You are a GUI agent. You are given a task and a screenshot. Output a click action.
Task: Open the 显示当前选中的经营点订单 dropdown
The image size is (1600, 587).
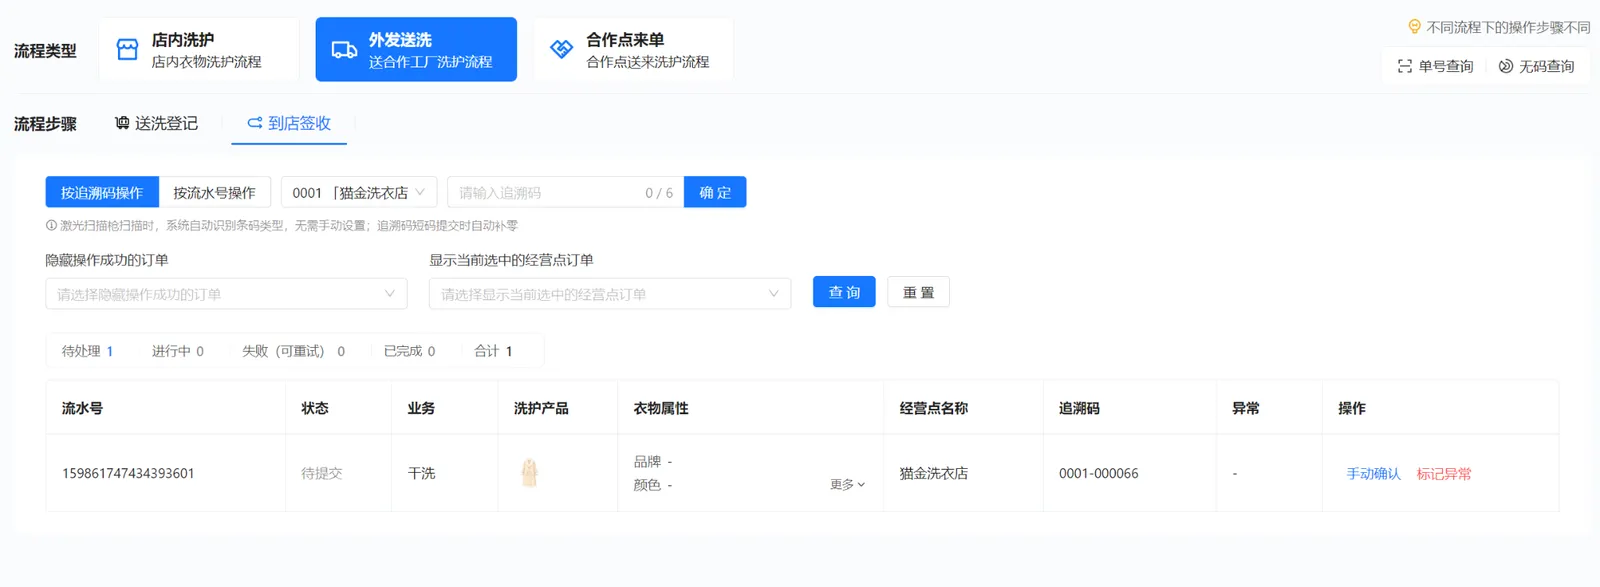click(x=610, y=294)
